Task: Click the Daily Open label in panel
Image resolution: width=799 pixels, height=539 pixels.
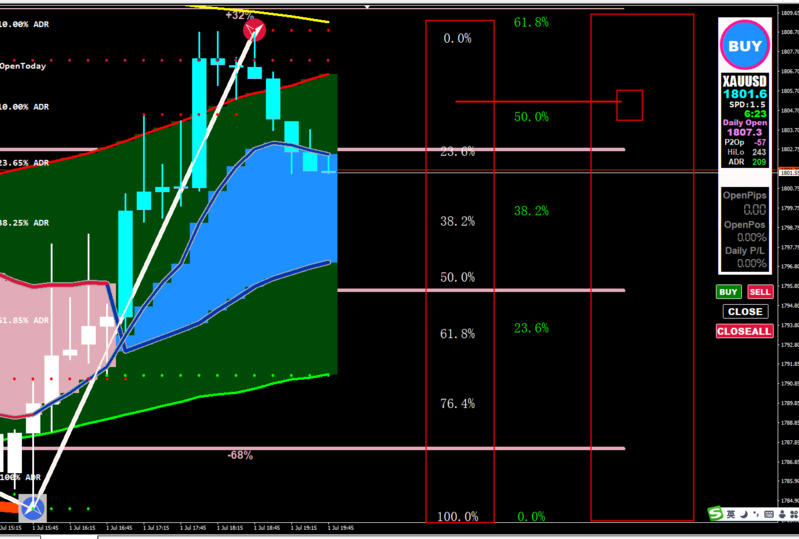Action: (x=744, y=122)
